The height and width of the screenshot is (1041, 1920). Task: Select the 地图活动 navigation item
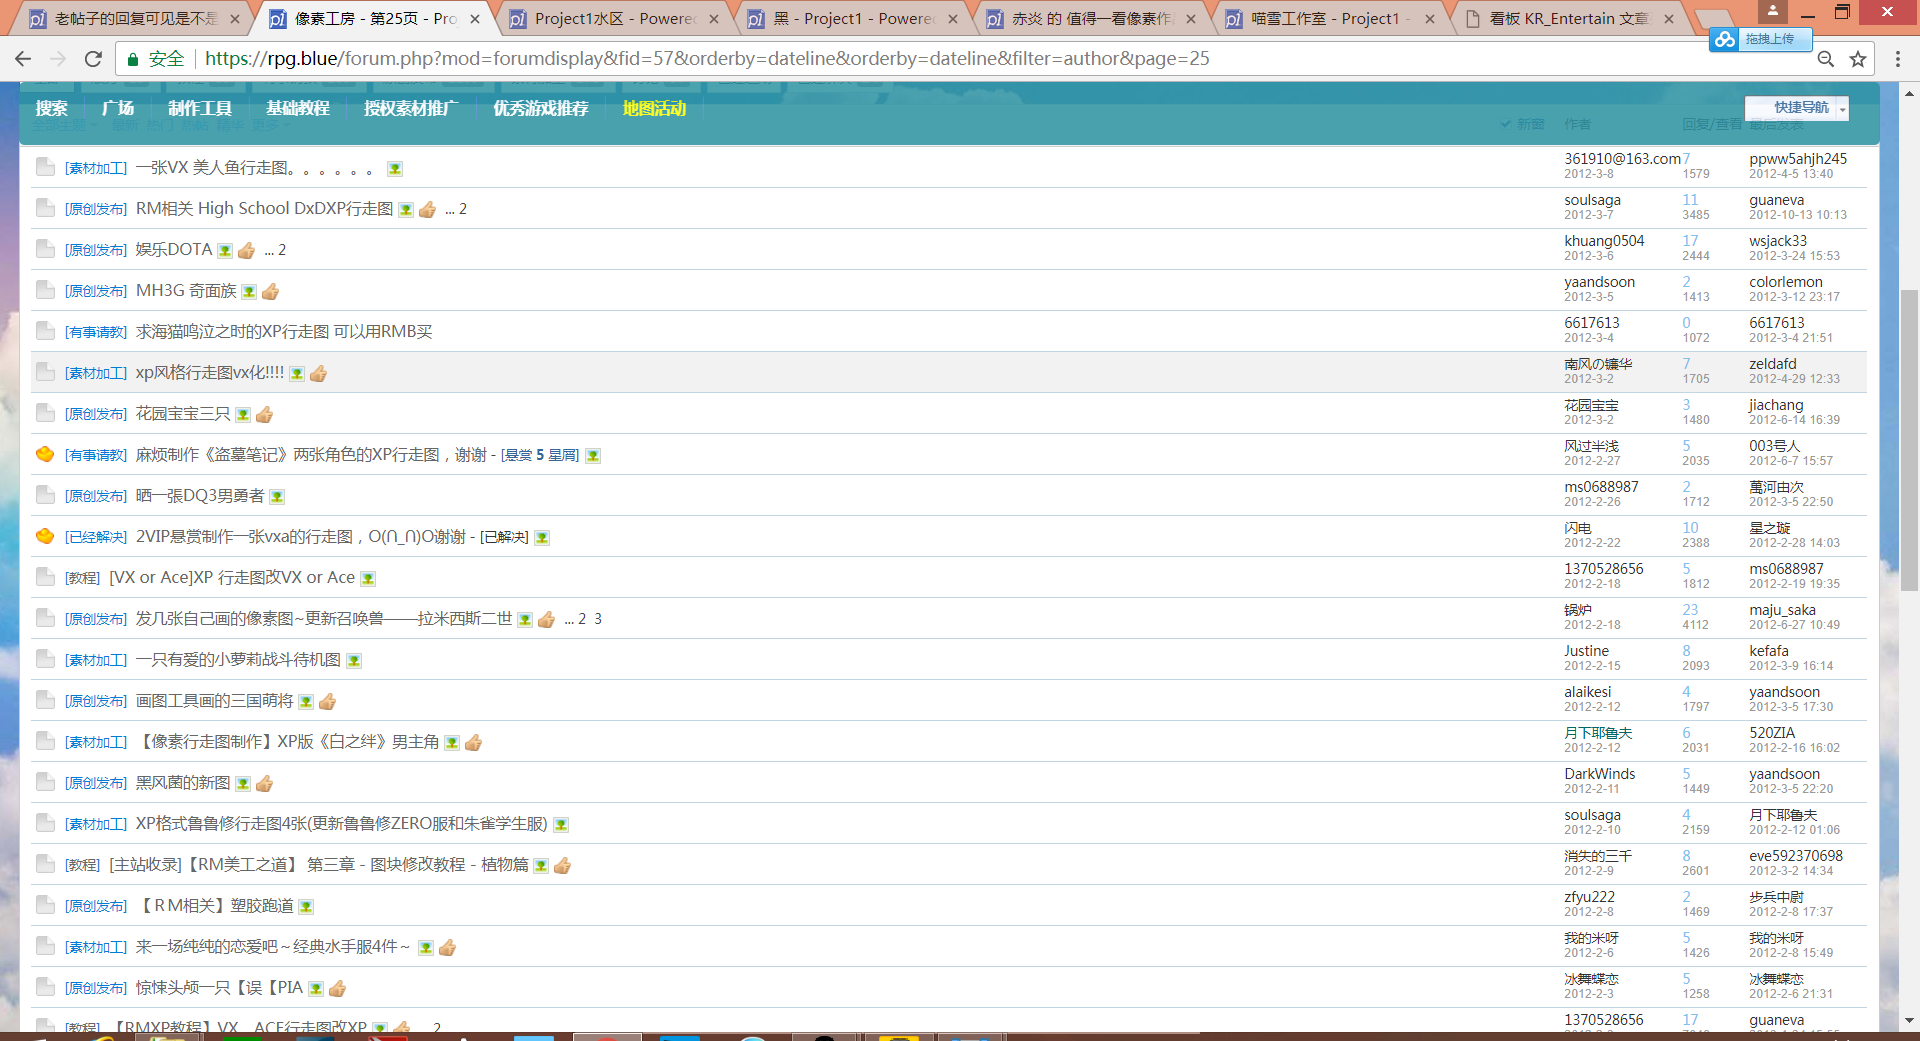(x=654, y=108)
